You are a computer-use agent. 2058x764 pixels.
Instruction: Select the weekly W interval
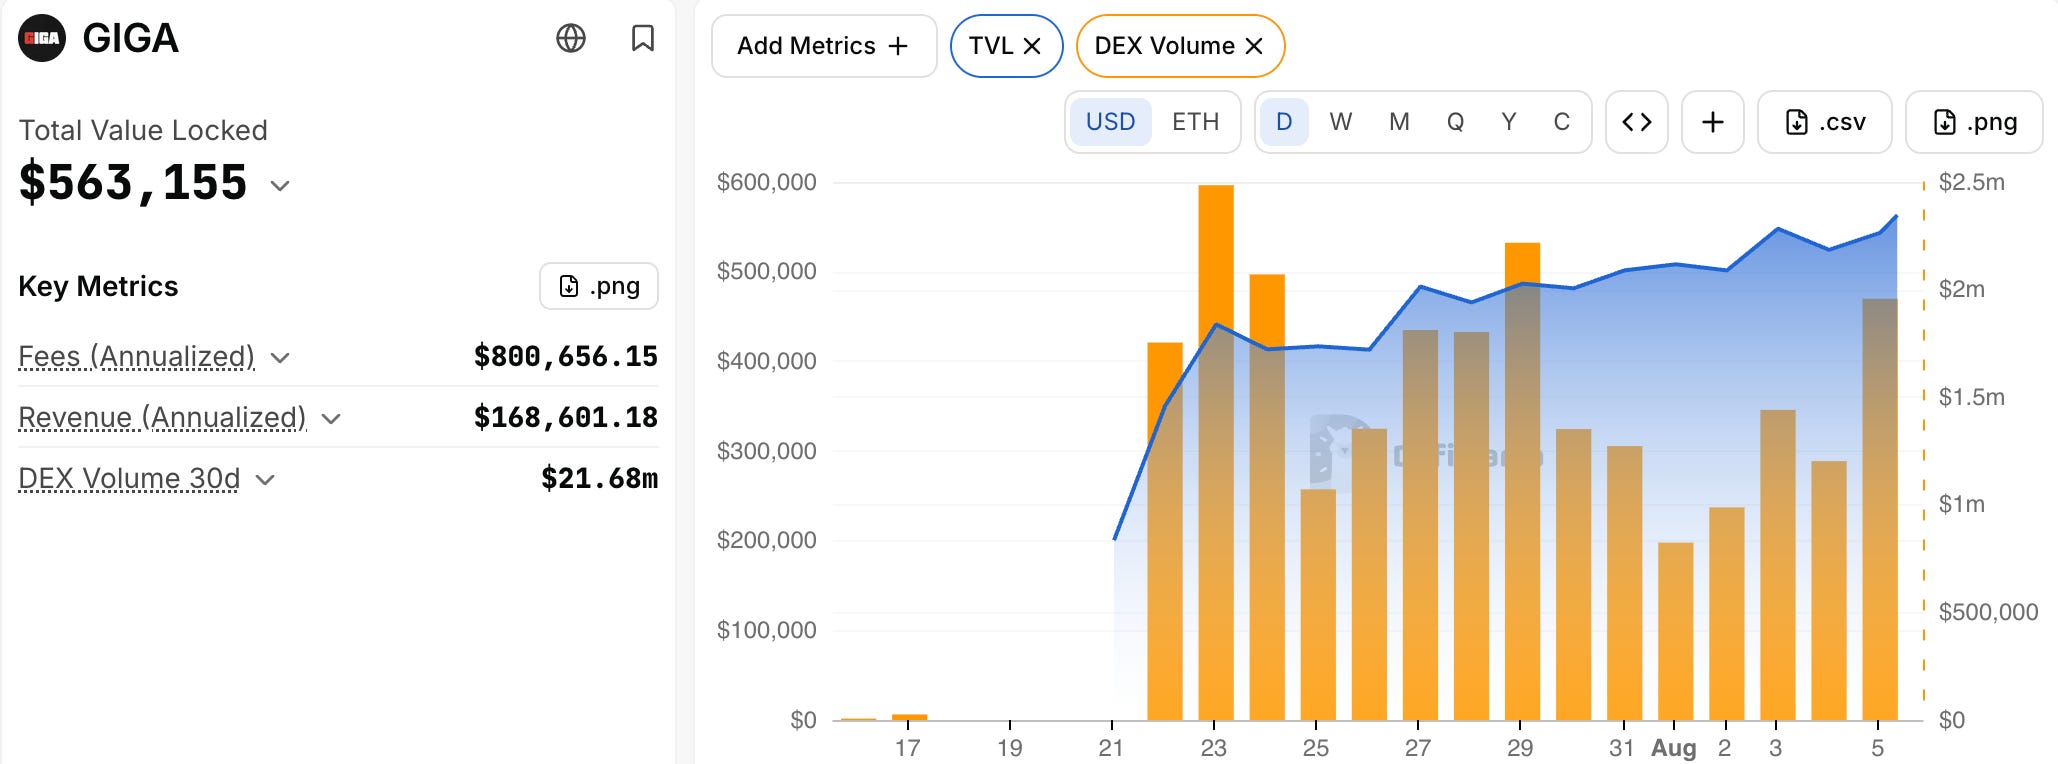(x=1341, y=122)
